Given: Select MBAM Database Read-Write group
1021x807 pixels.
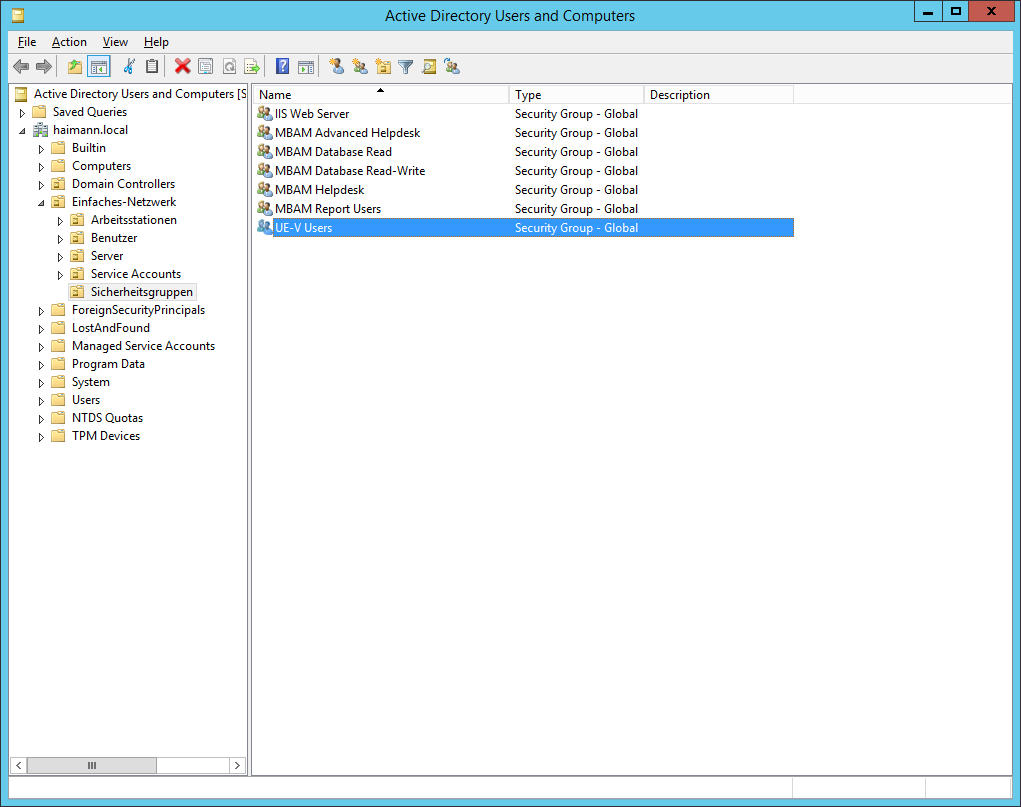Looking at the screenshot, I should [350, 171].
